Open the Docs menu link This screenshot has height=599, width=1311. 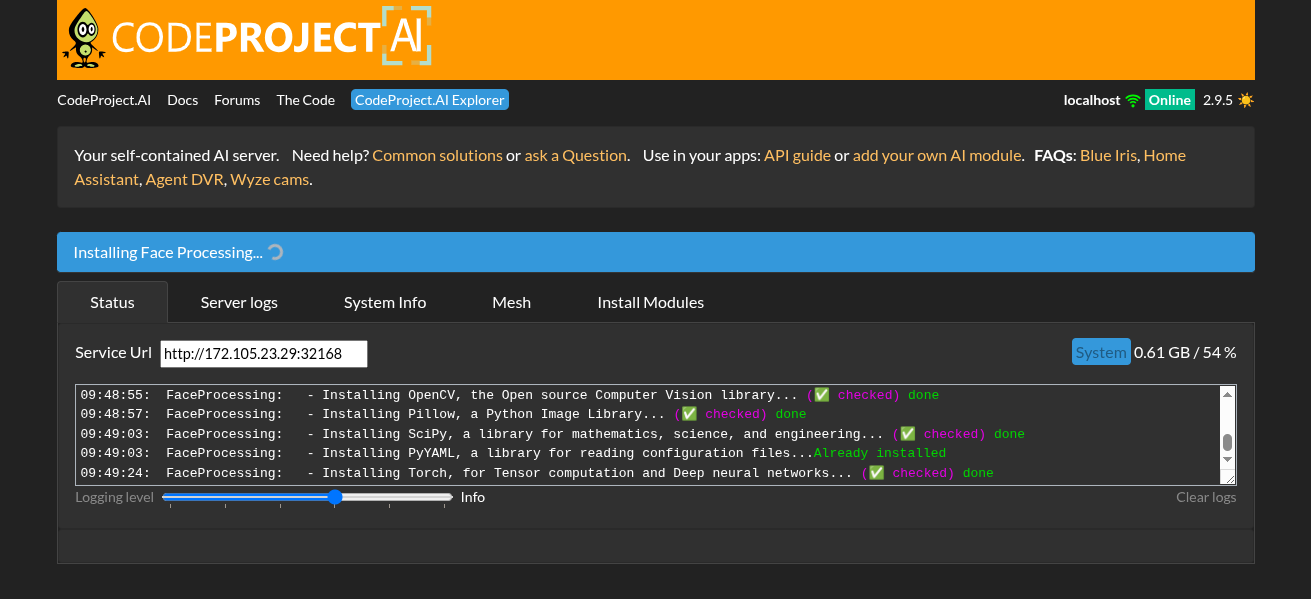tap(182, 100)
